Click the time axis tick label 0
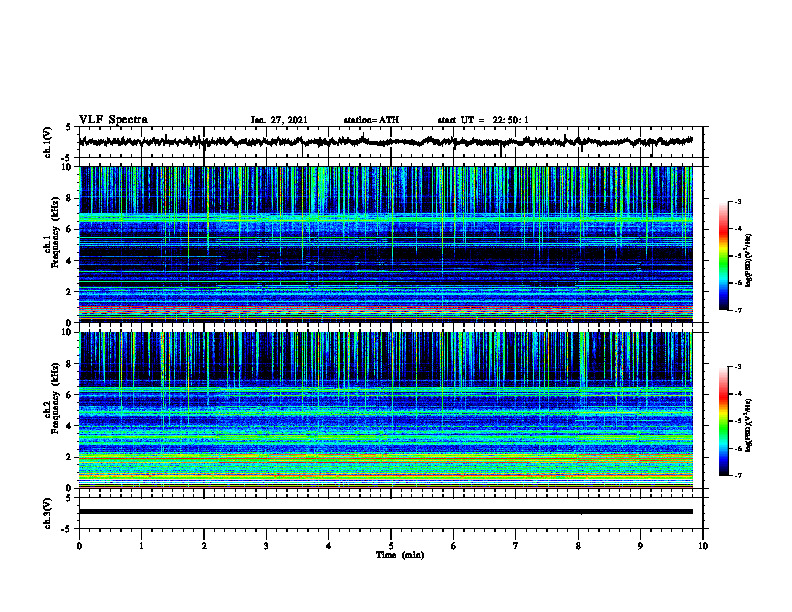The height and width of the screenshot is (612, 792). coord(79,546)
